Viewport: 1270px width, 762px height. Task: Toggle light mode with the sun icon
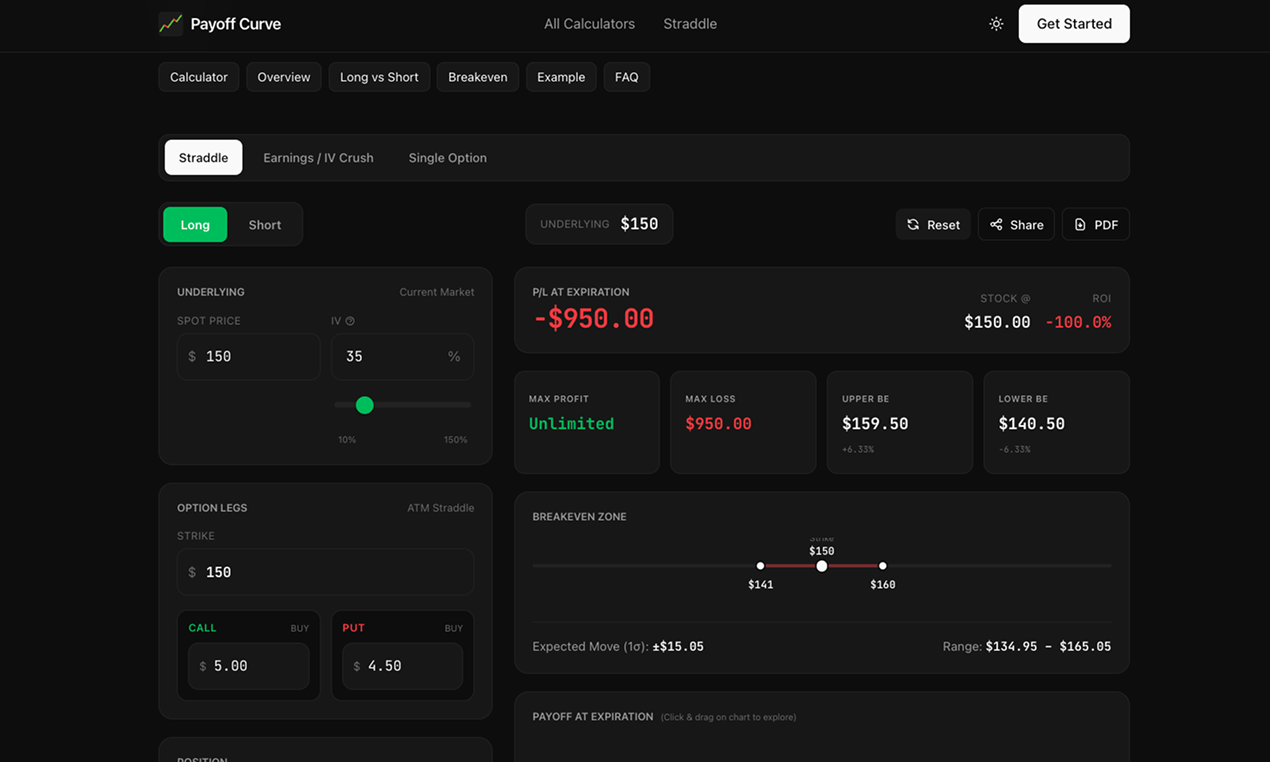[x=996, y=23]
